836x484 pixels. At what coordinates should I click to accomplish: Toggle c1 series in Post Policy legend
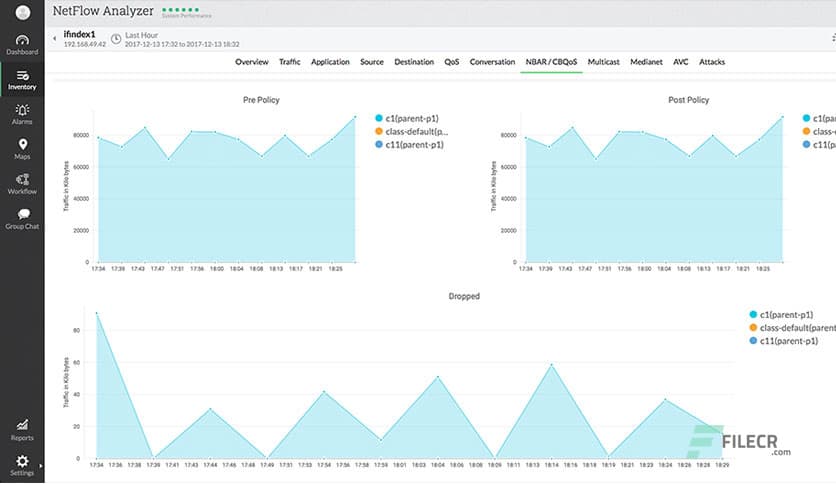[x=819, y=118]
